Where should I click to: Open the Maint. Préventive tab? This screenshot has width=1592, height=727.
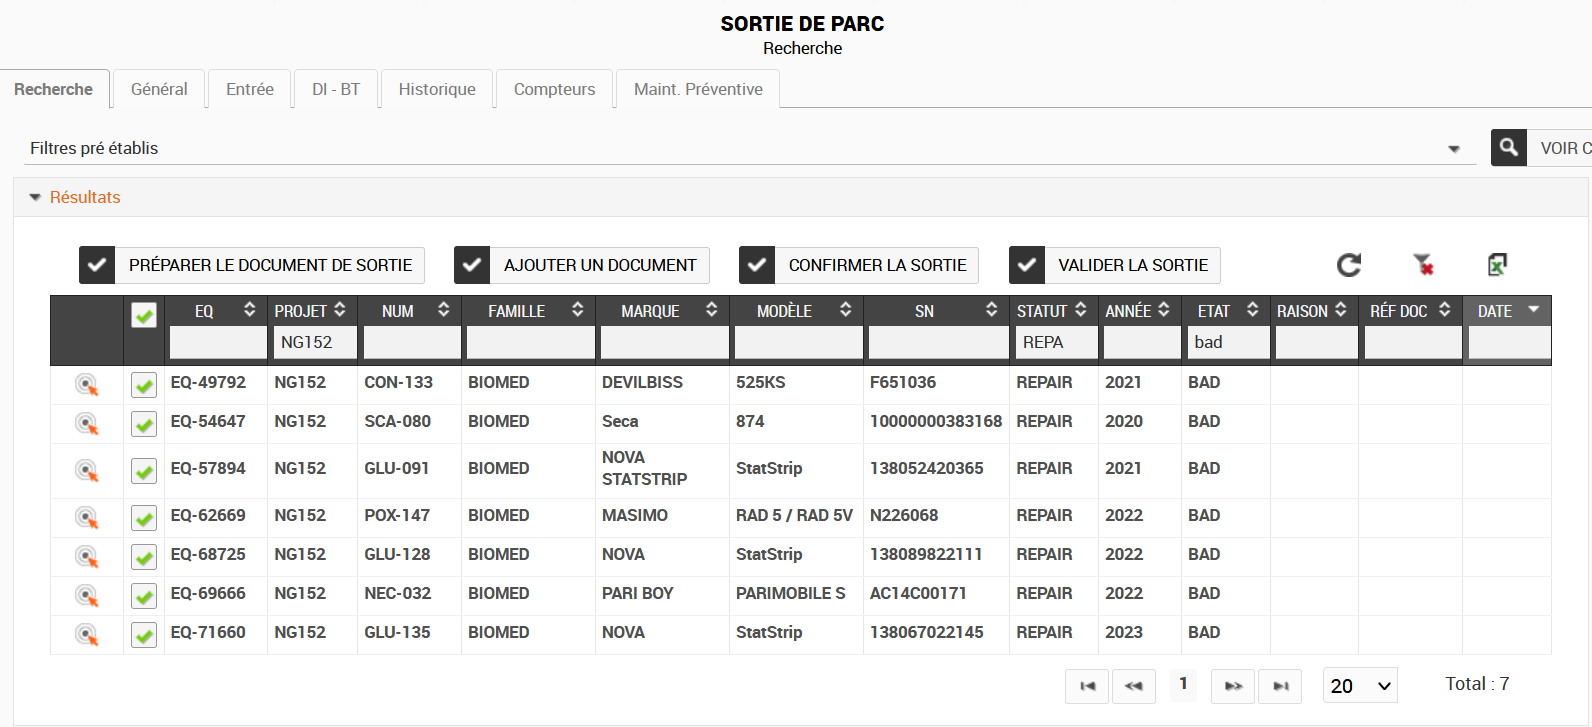tap(698, 89)
